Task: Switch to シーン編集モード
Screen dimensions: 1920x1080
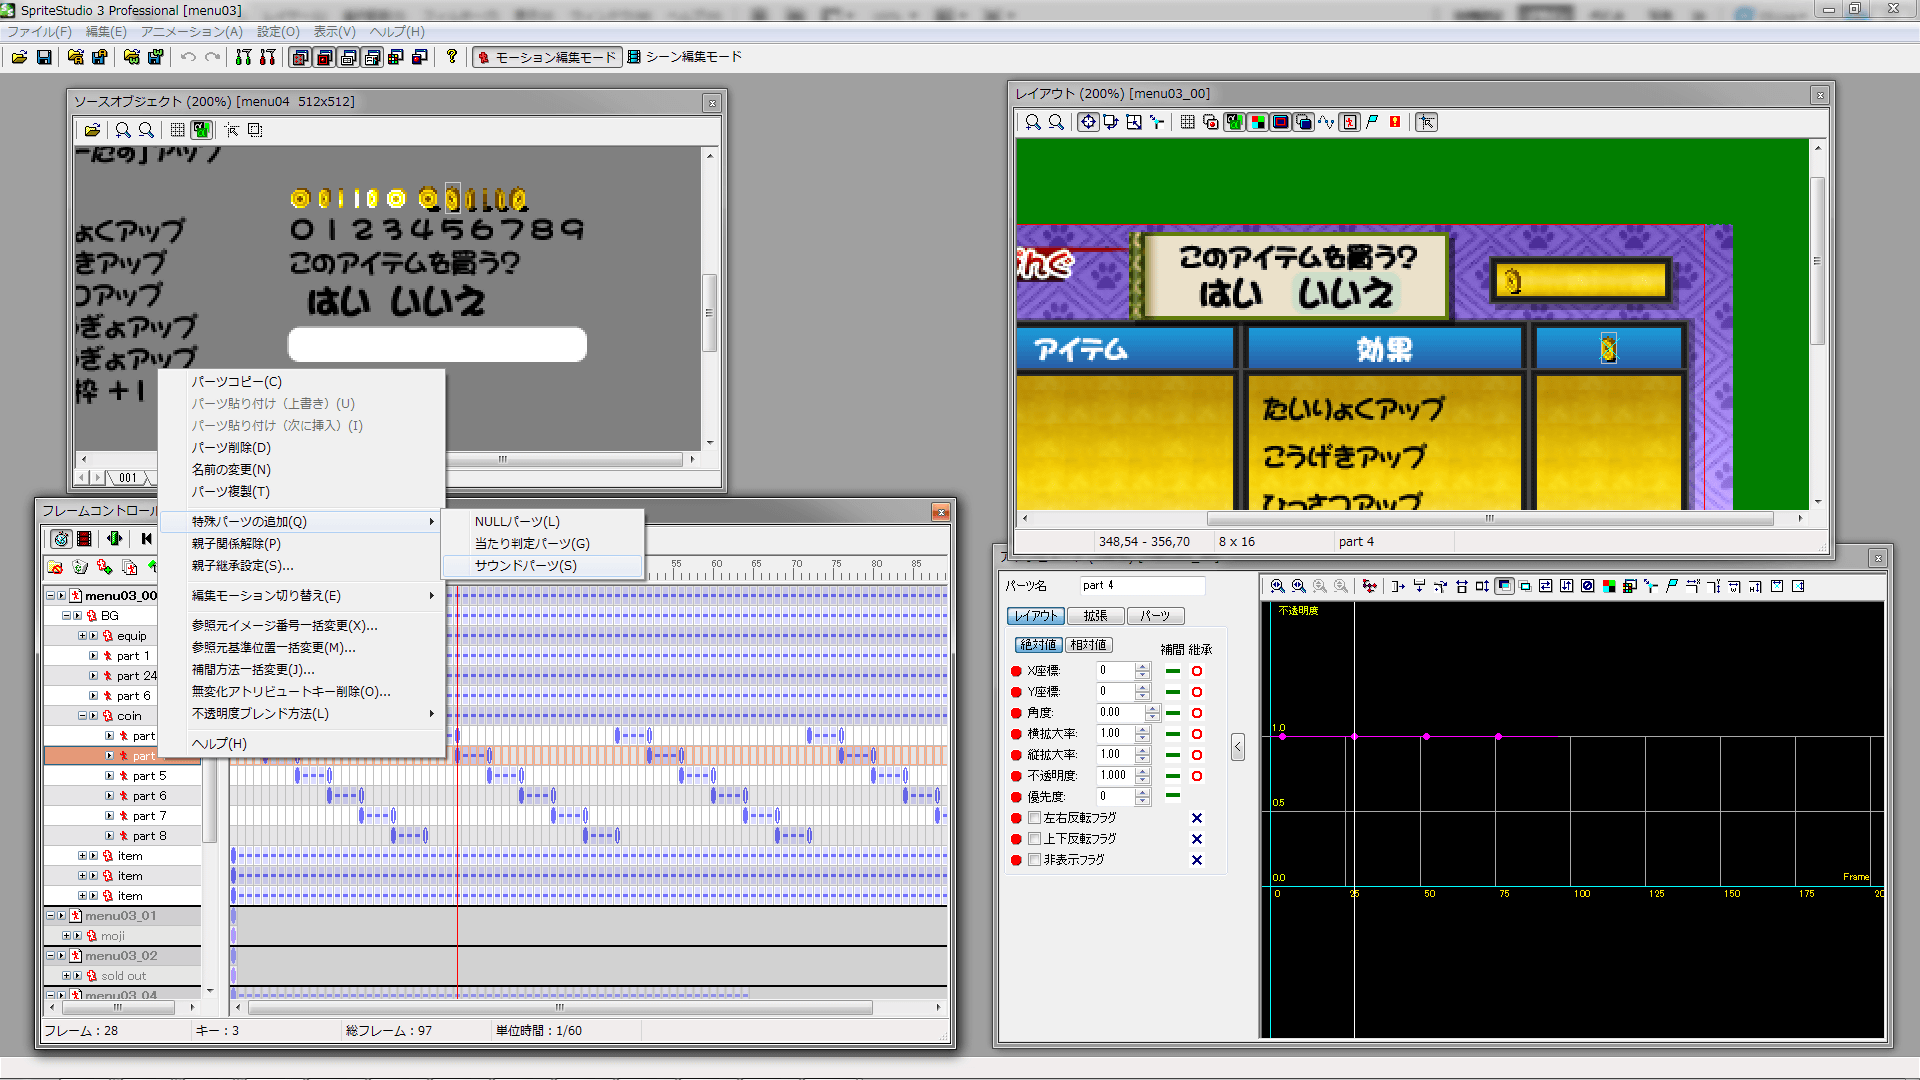Action: coord(685,57)
